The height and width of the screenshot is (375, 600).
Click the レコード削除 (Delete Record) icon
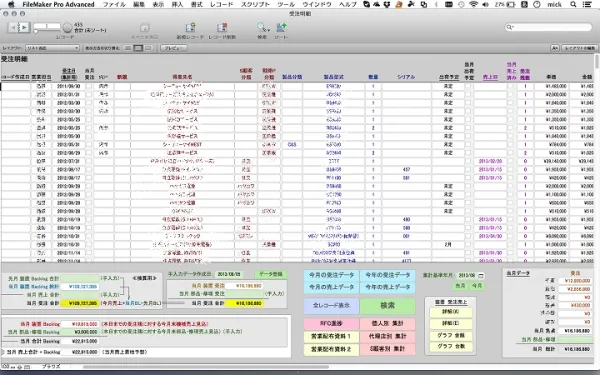(x=222, y=28)
